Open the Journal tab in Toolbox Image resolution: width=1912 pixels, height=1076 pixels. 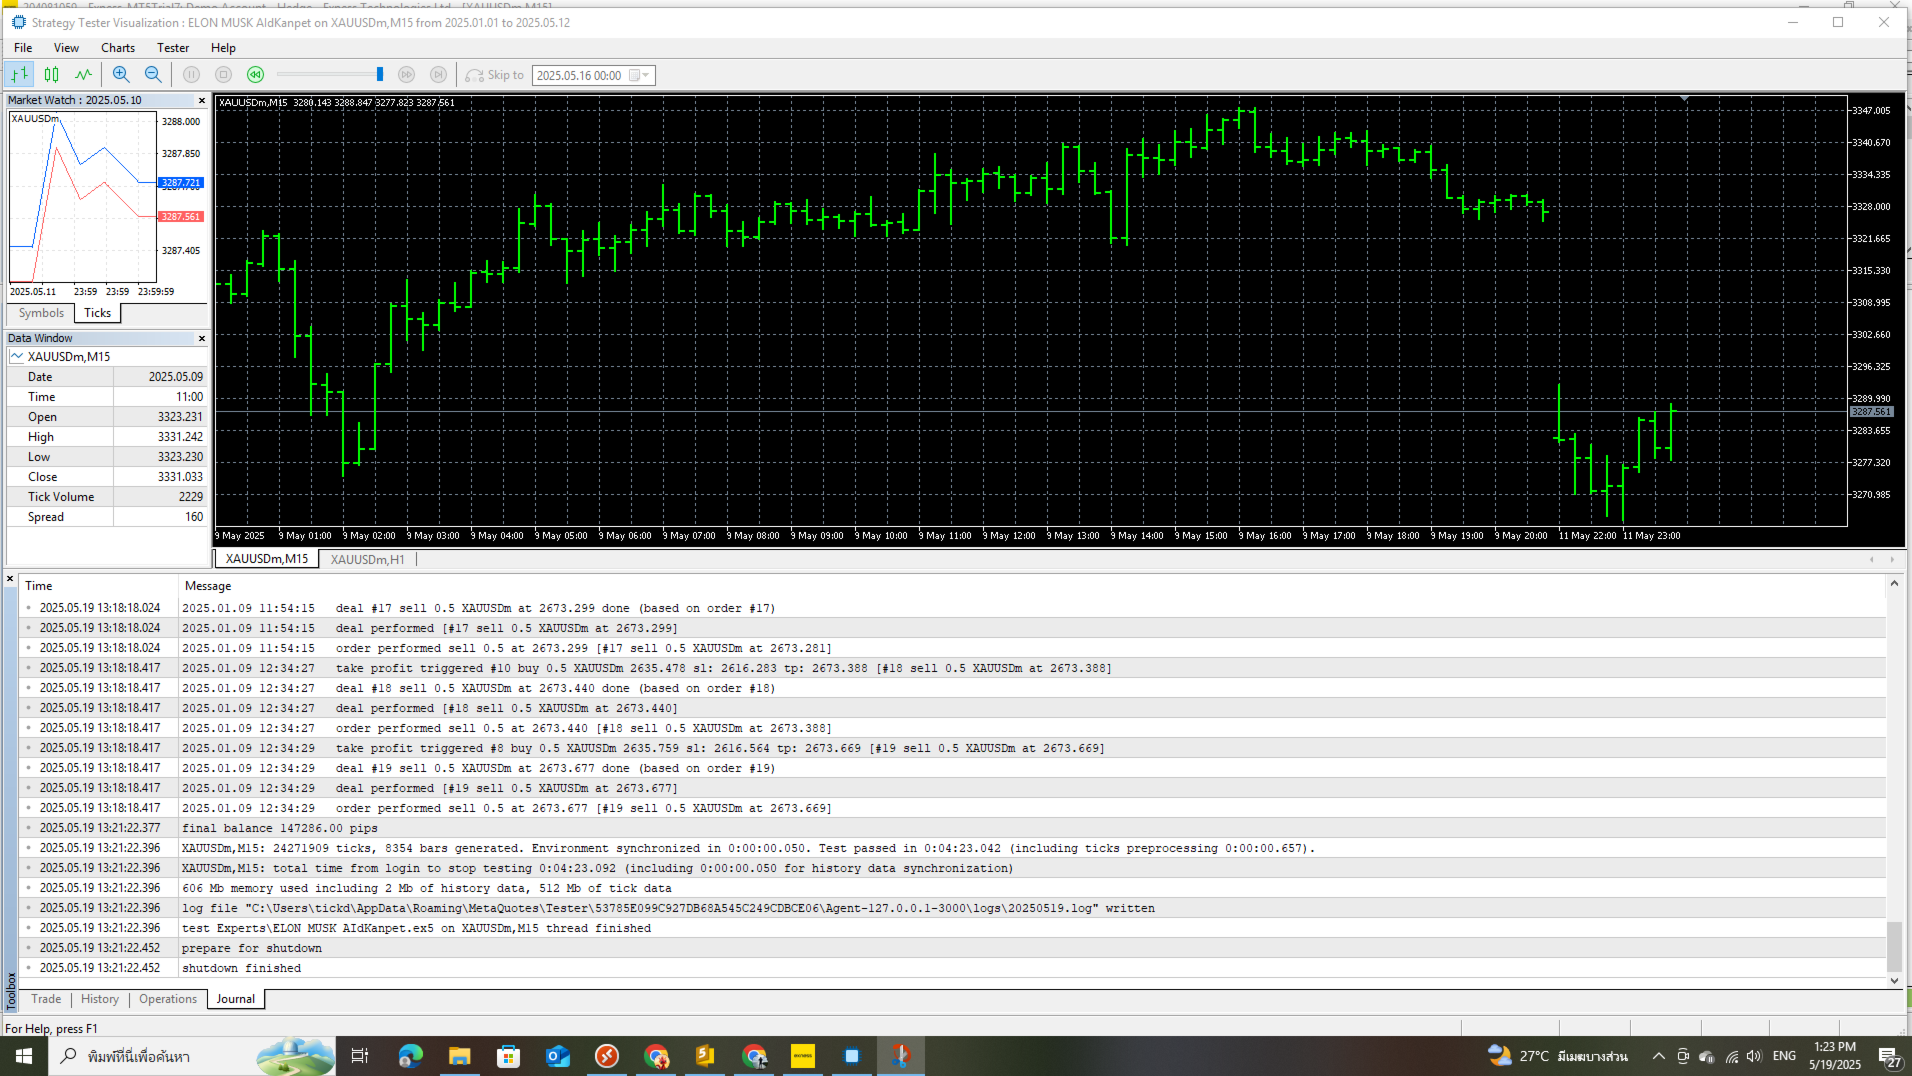click(x=236, y=999)
